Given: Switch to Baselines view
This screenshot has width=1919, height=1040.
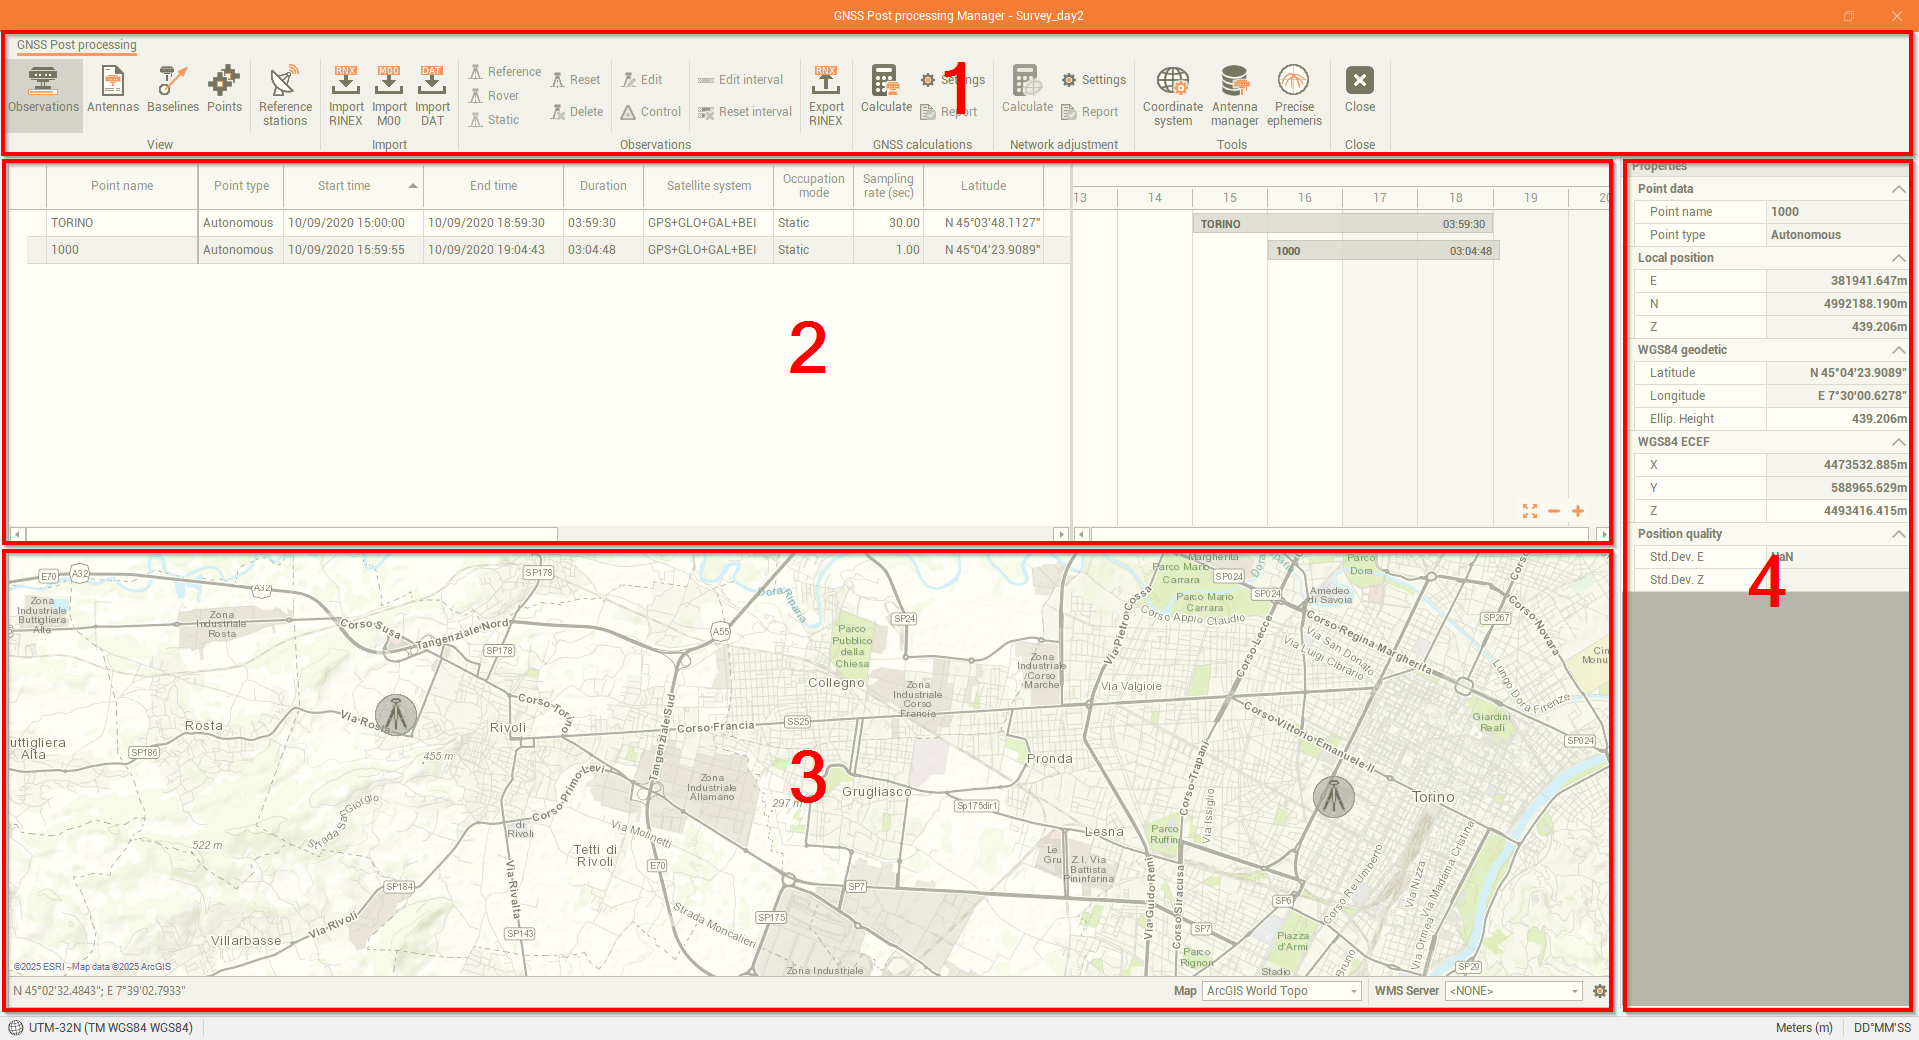Looking at the screenshot, I should [x=173, y=89].
